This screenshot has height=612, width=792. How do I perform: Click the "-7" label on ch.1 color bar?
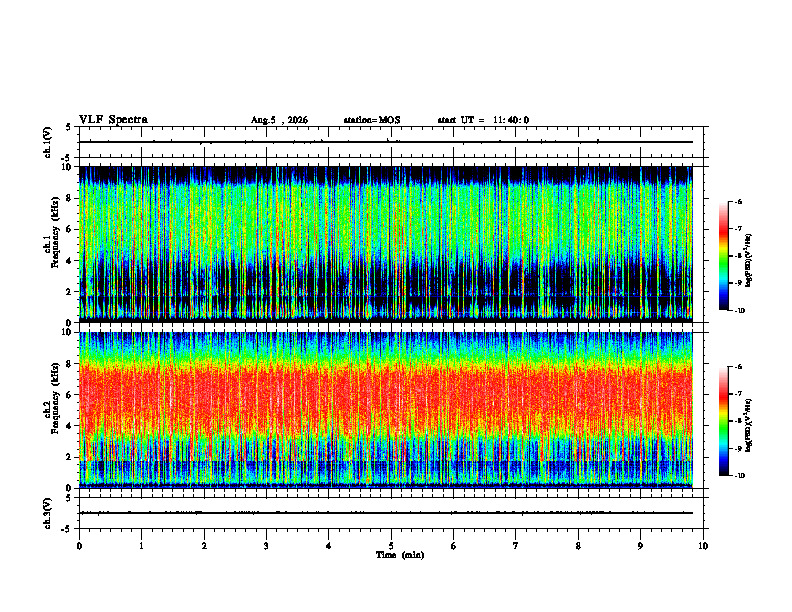(738, 229)
